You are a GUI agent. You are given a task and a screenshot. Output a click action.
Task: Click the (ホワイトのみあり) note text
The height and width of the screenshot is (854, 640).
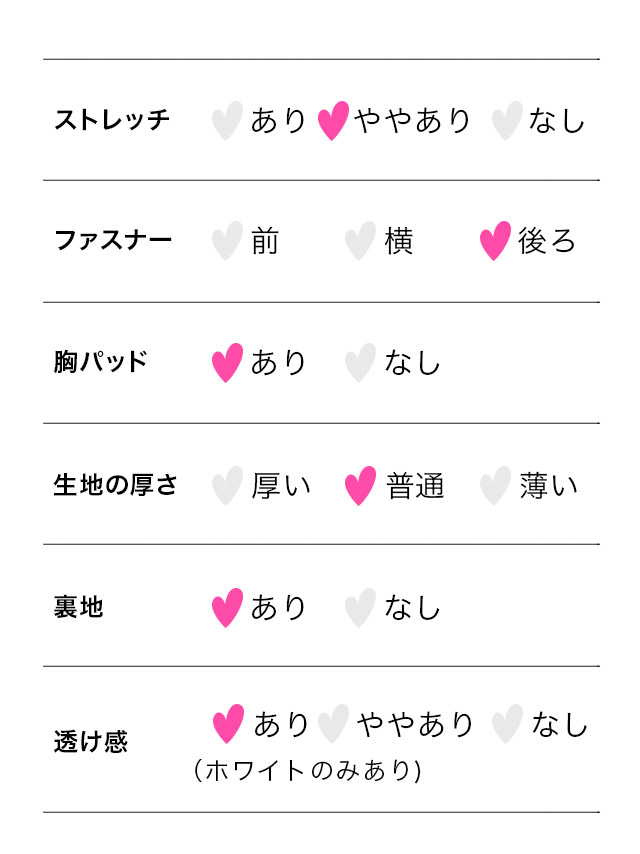[x=307, y=771]
